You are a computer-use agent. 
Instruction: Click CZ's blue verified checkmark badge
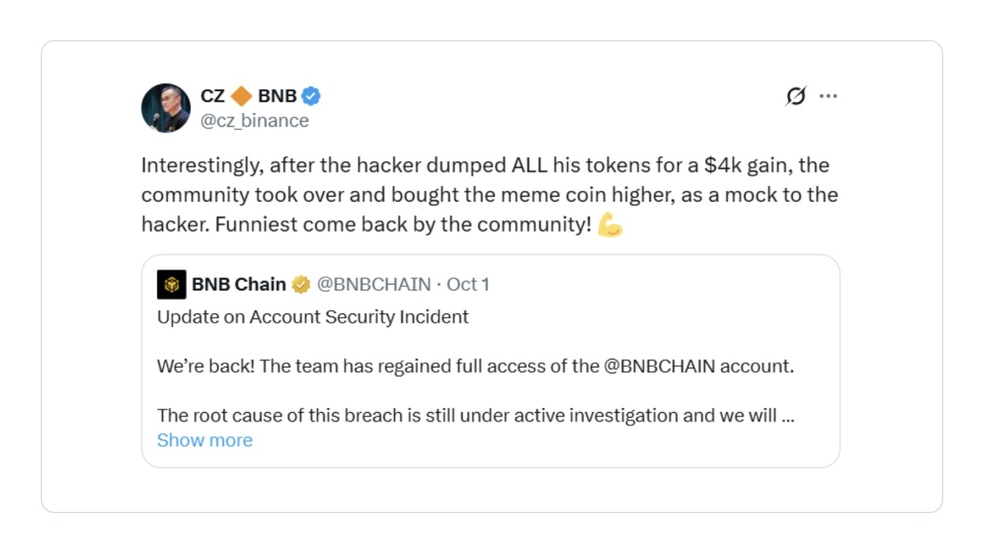point(311,96)
